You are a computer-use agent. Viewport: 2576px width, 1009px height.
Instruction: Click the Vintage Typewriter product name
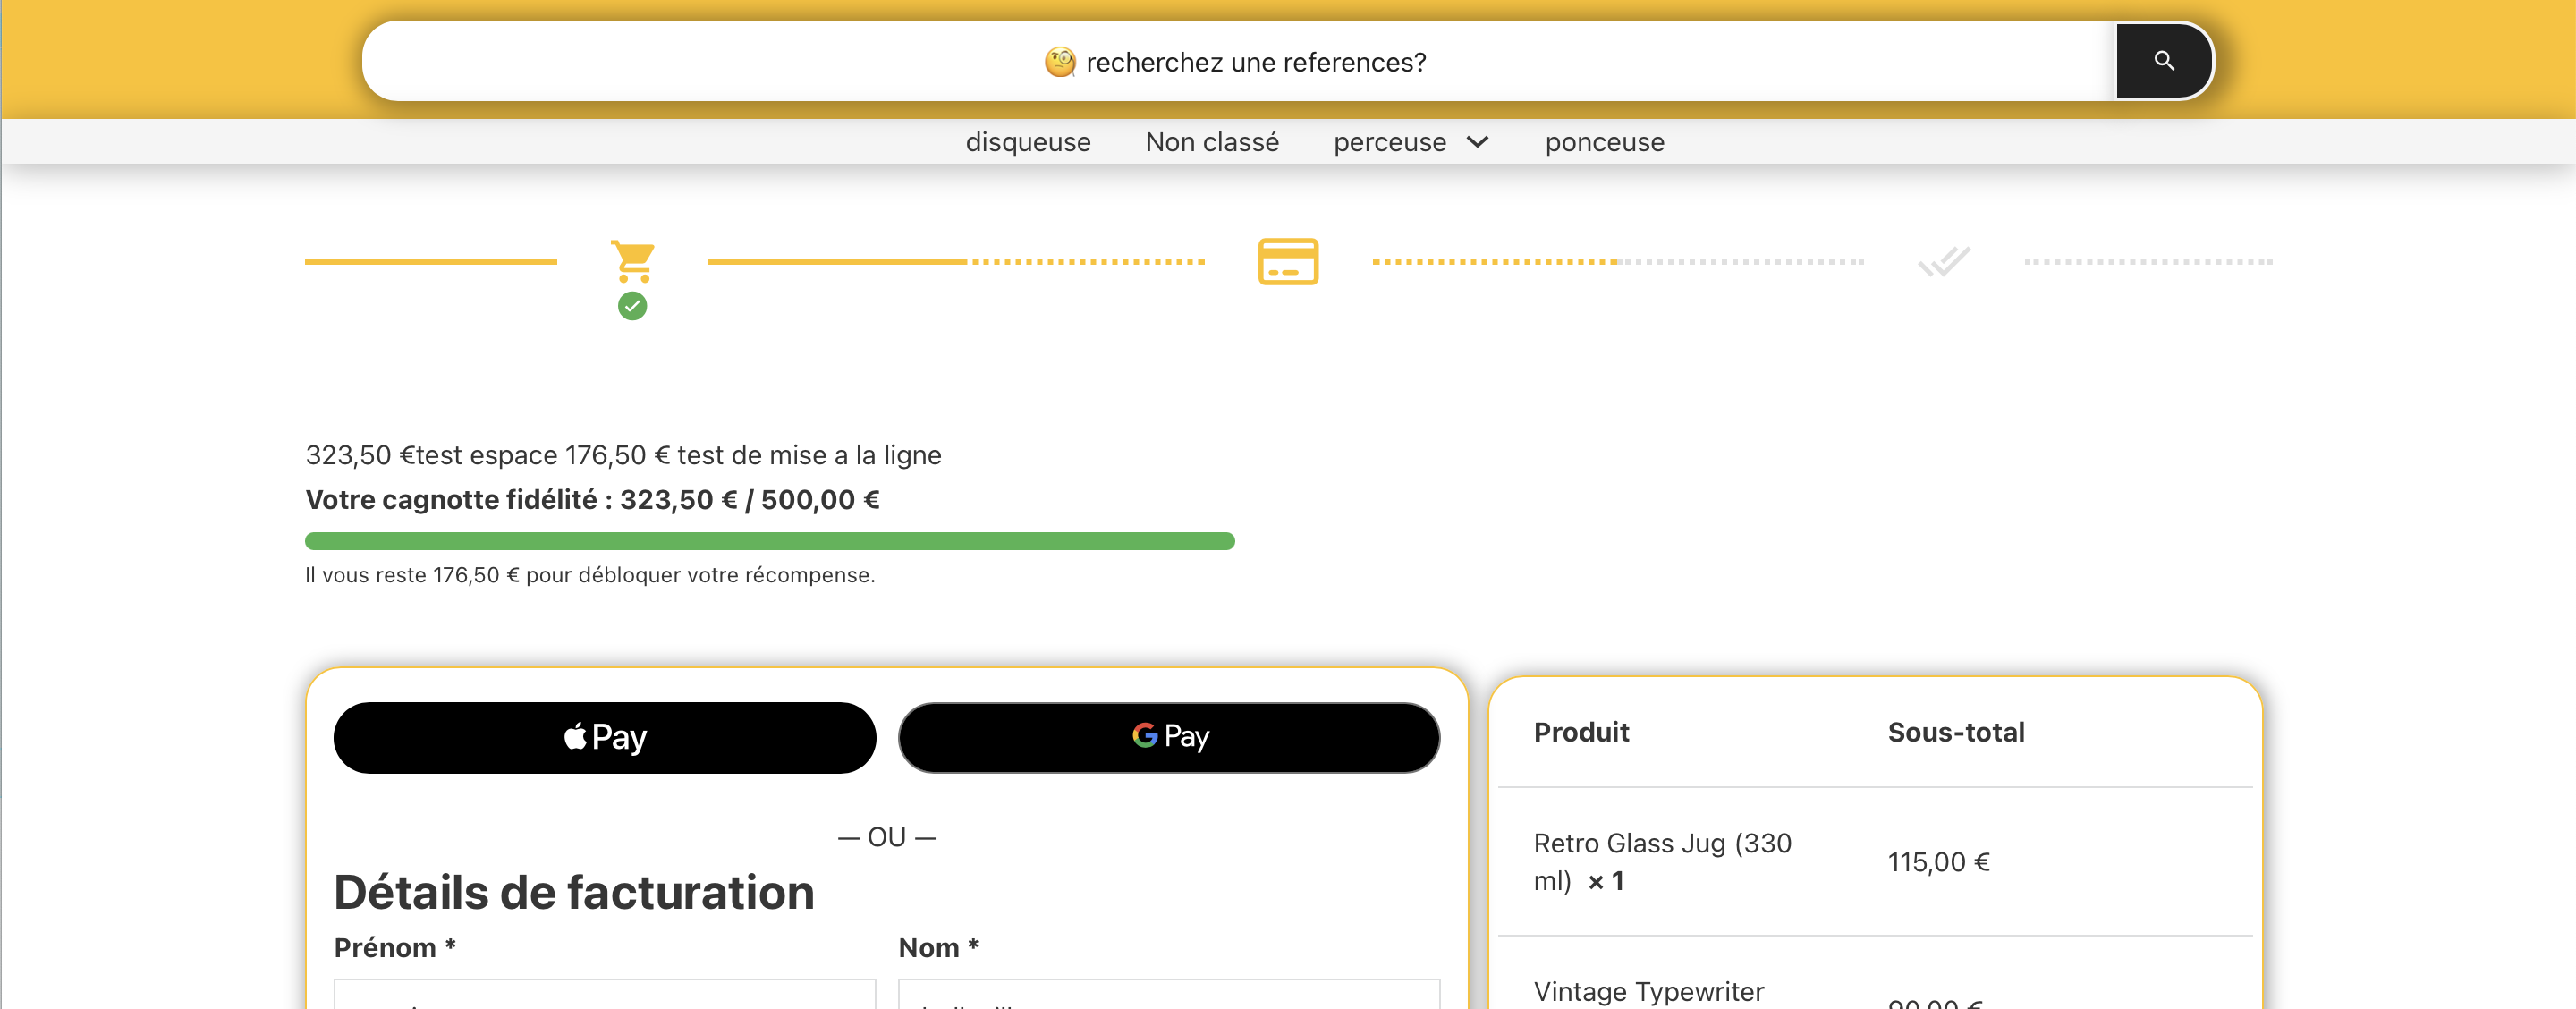(x=1648, y=991)
